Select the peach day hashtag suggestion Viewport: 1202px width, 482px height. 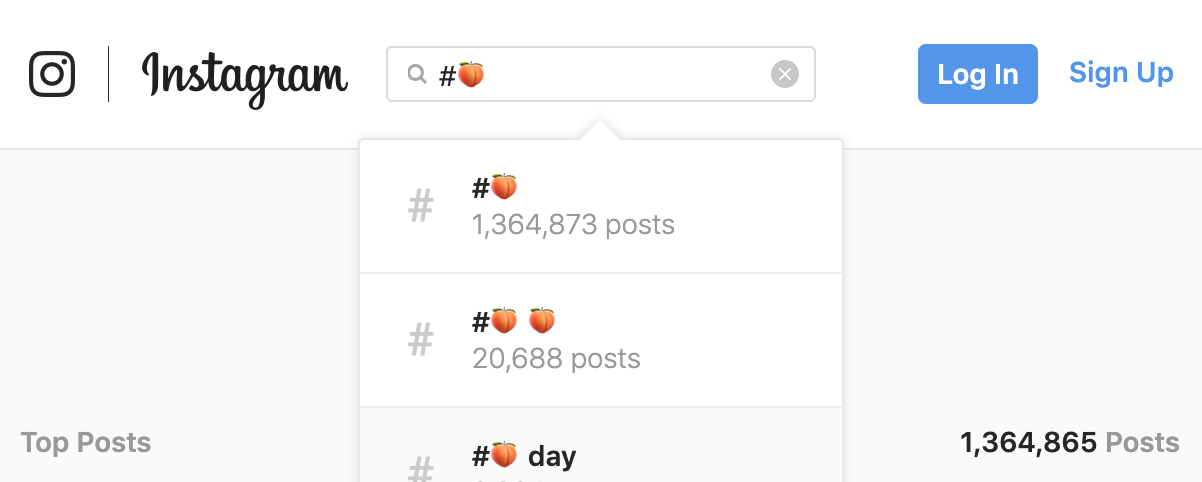[x=601, y=445]
